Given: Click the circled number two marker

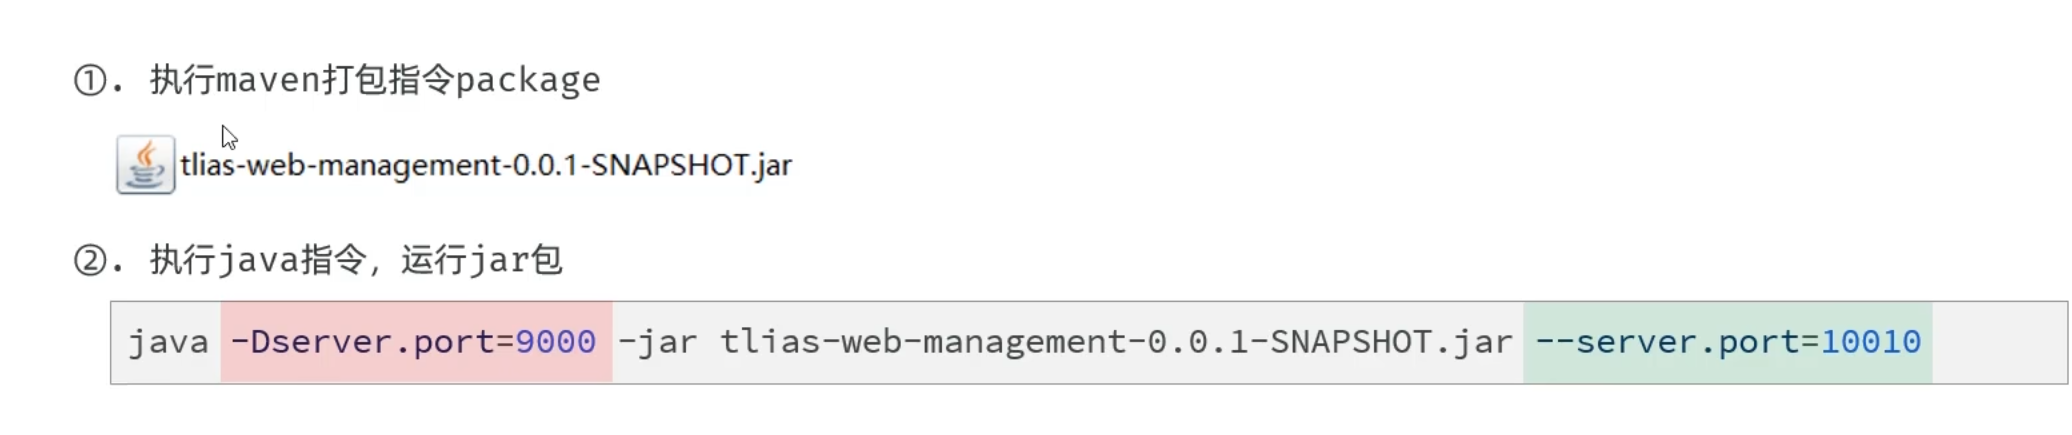Looking at the screenshot, I should [90, 261].
